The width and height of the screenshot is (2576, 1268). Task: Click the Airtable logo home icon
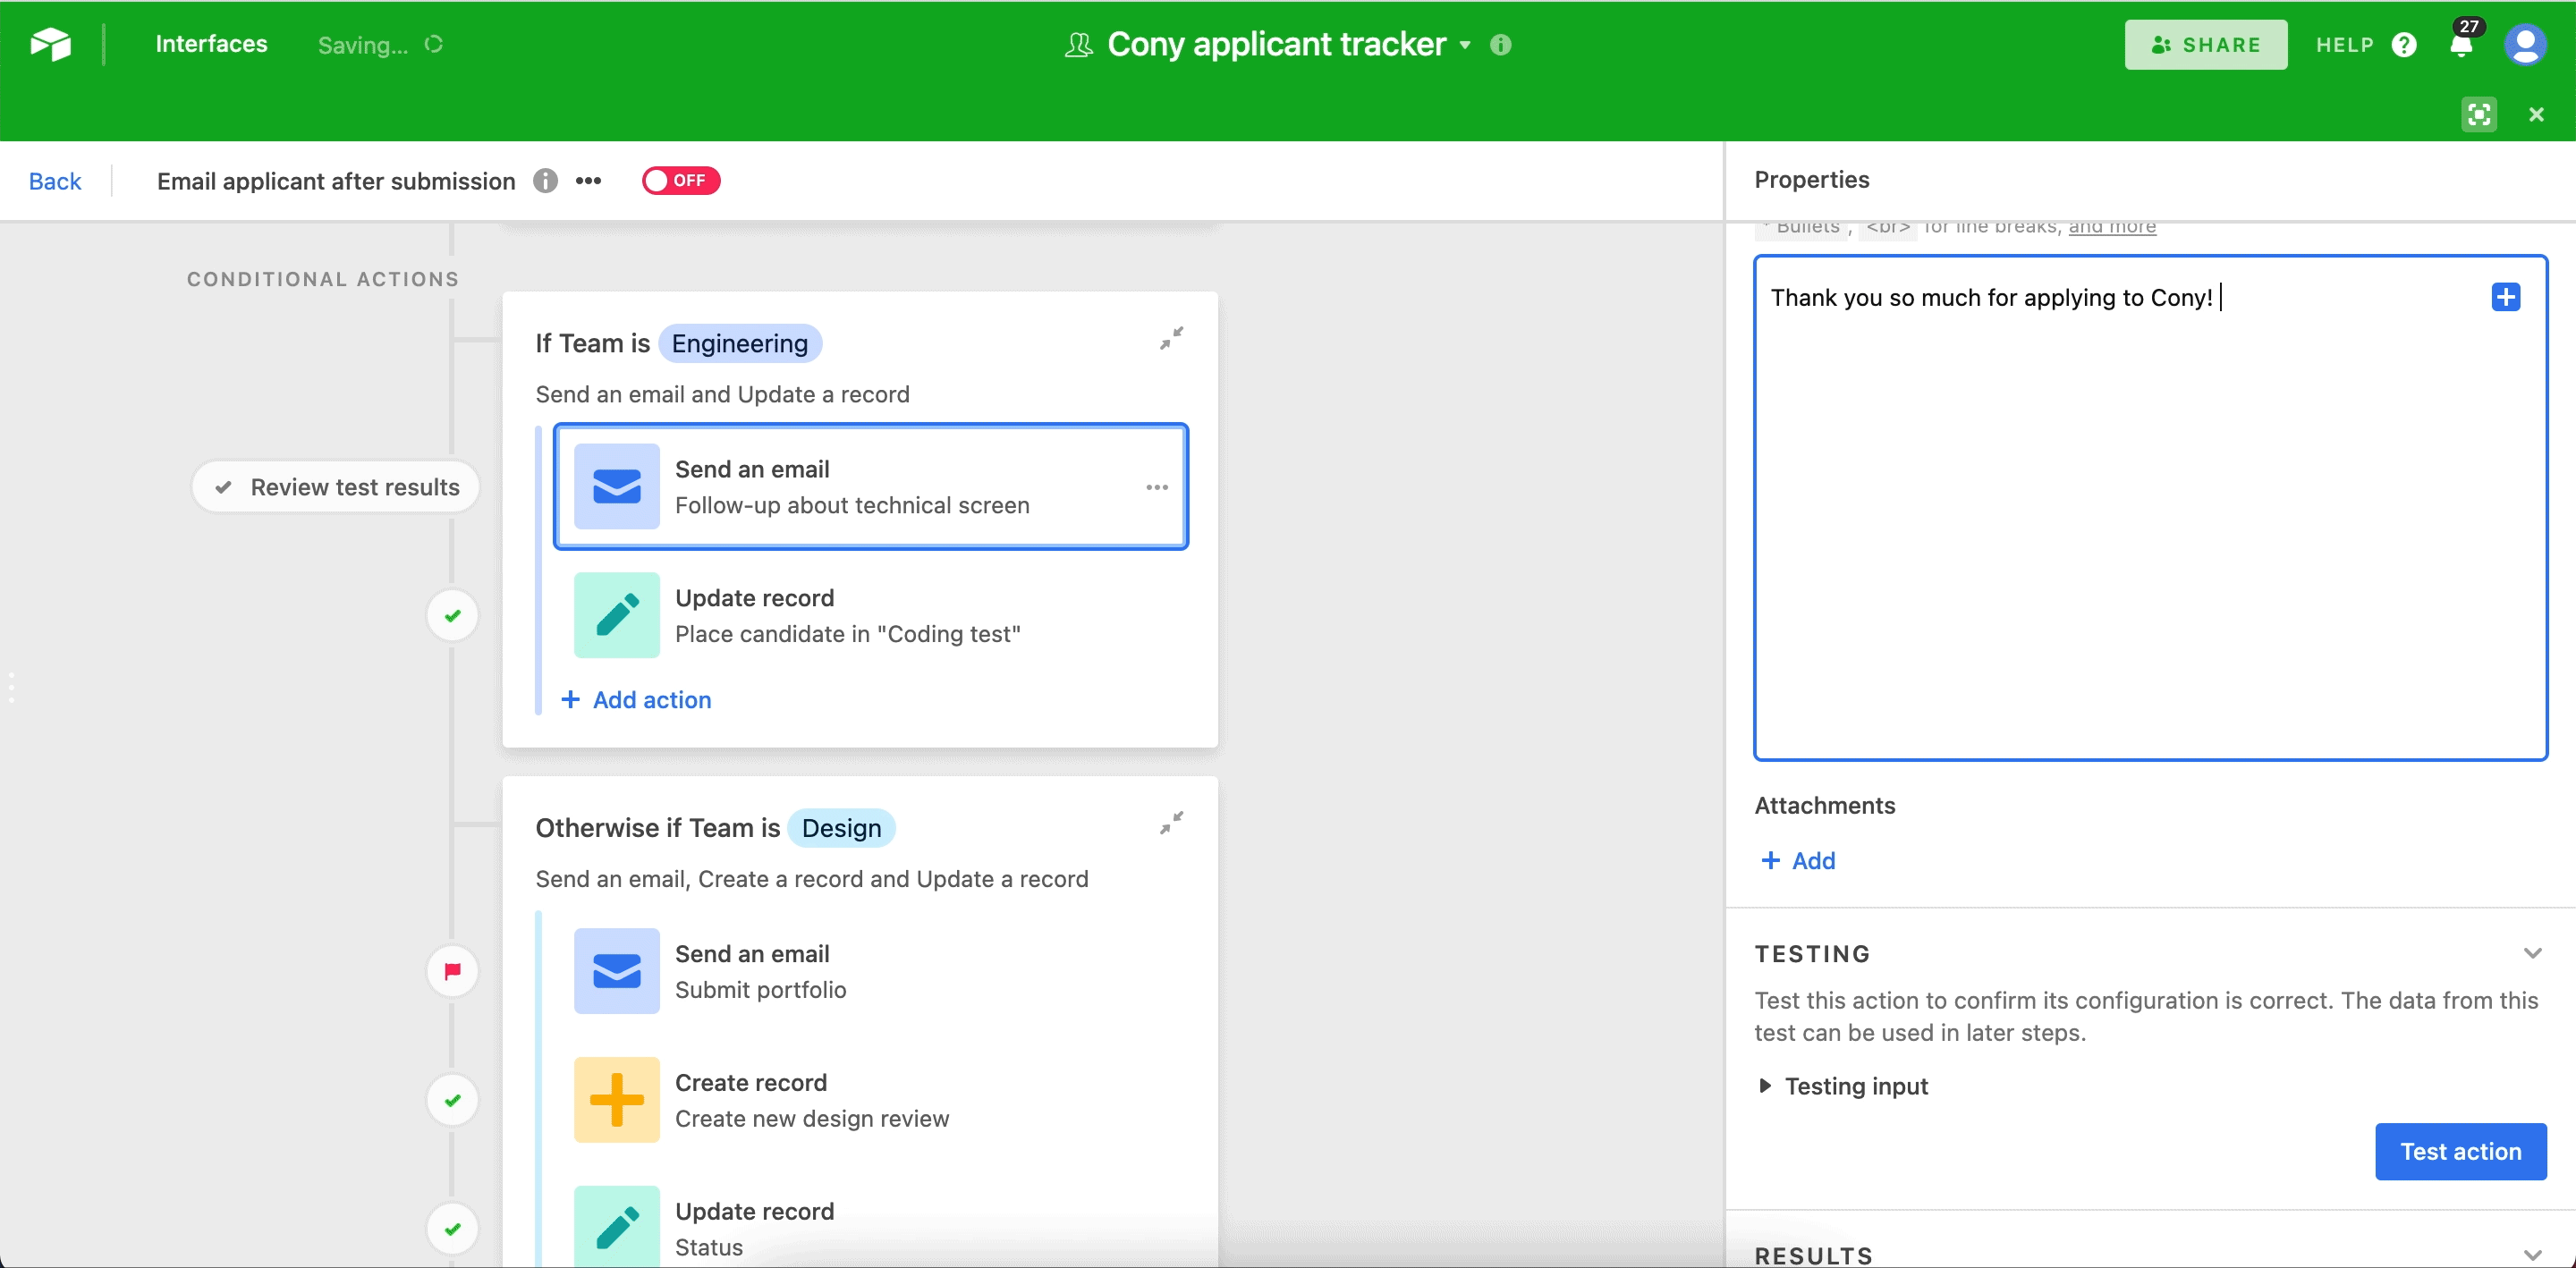coord(50,44)
